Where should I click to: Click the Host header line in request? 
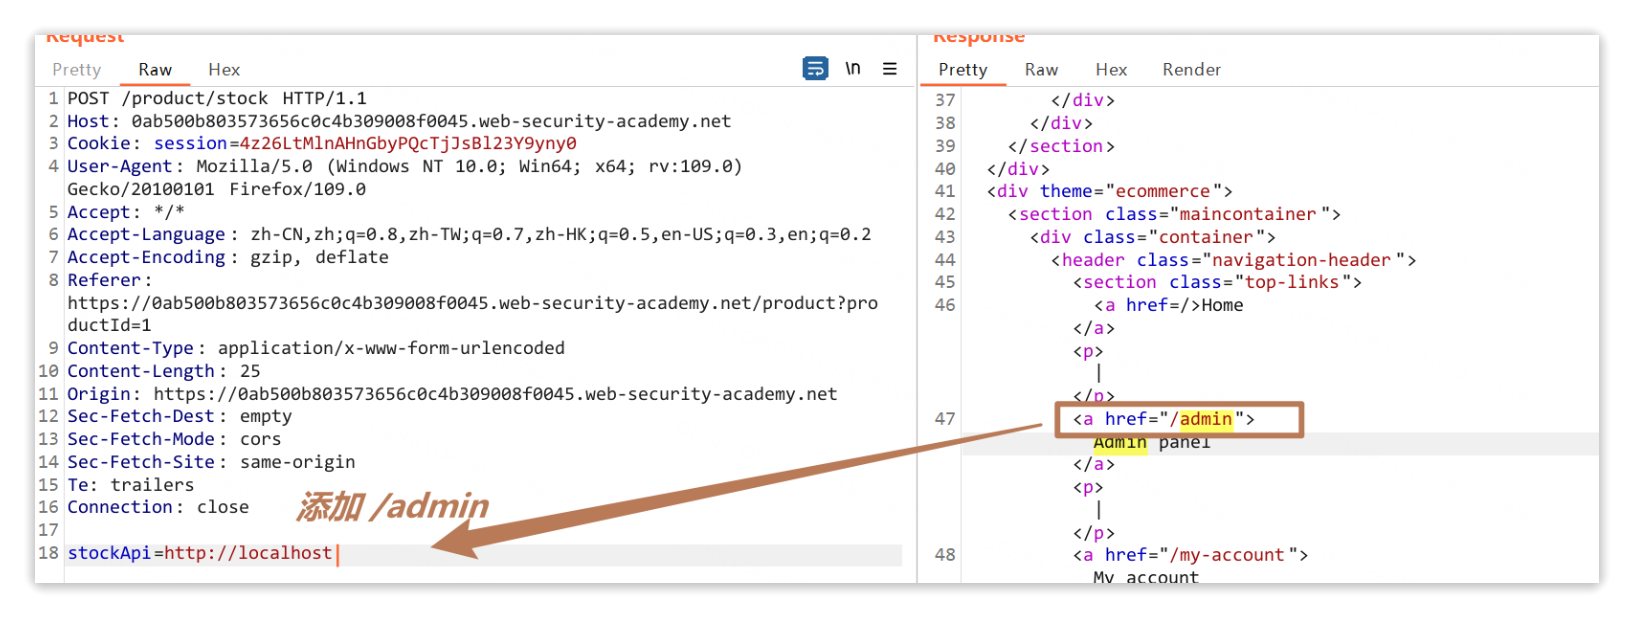[398, 121]
